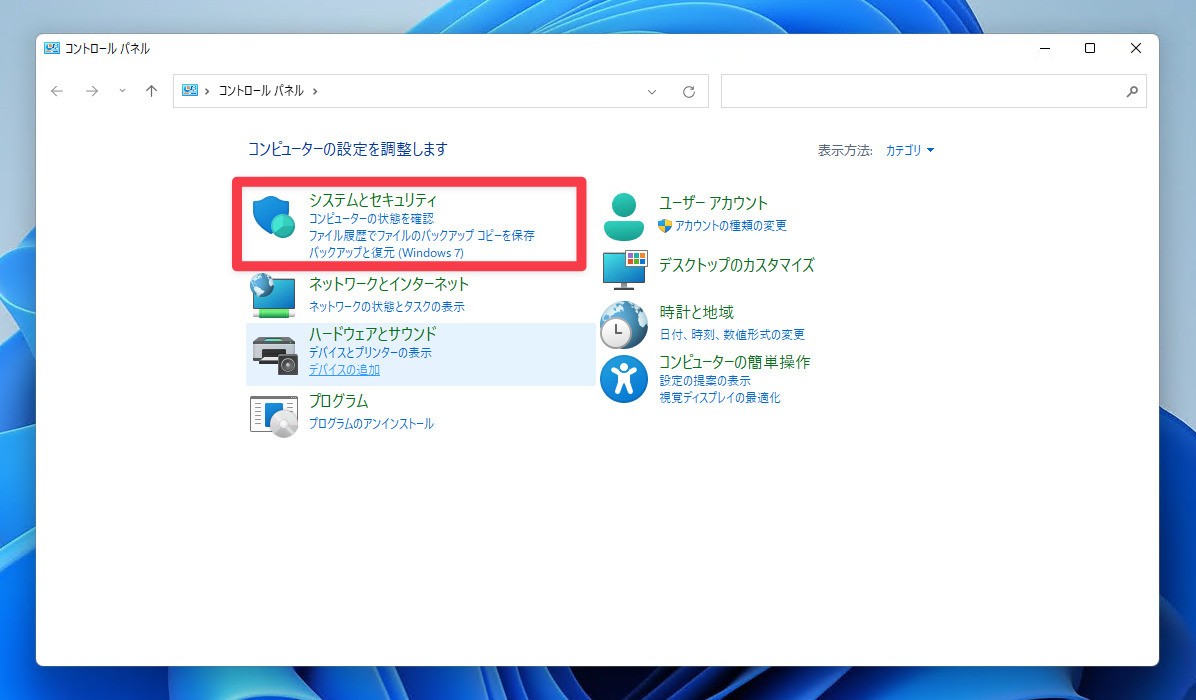
Task: Click the Control Panel title bar icon
Action: pyautogui.click(x=52, y=48)
